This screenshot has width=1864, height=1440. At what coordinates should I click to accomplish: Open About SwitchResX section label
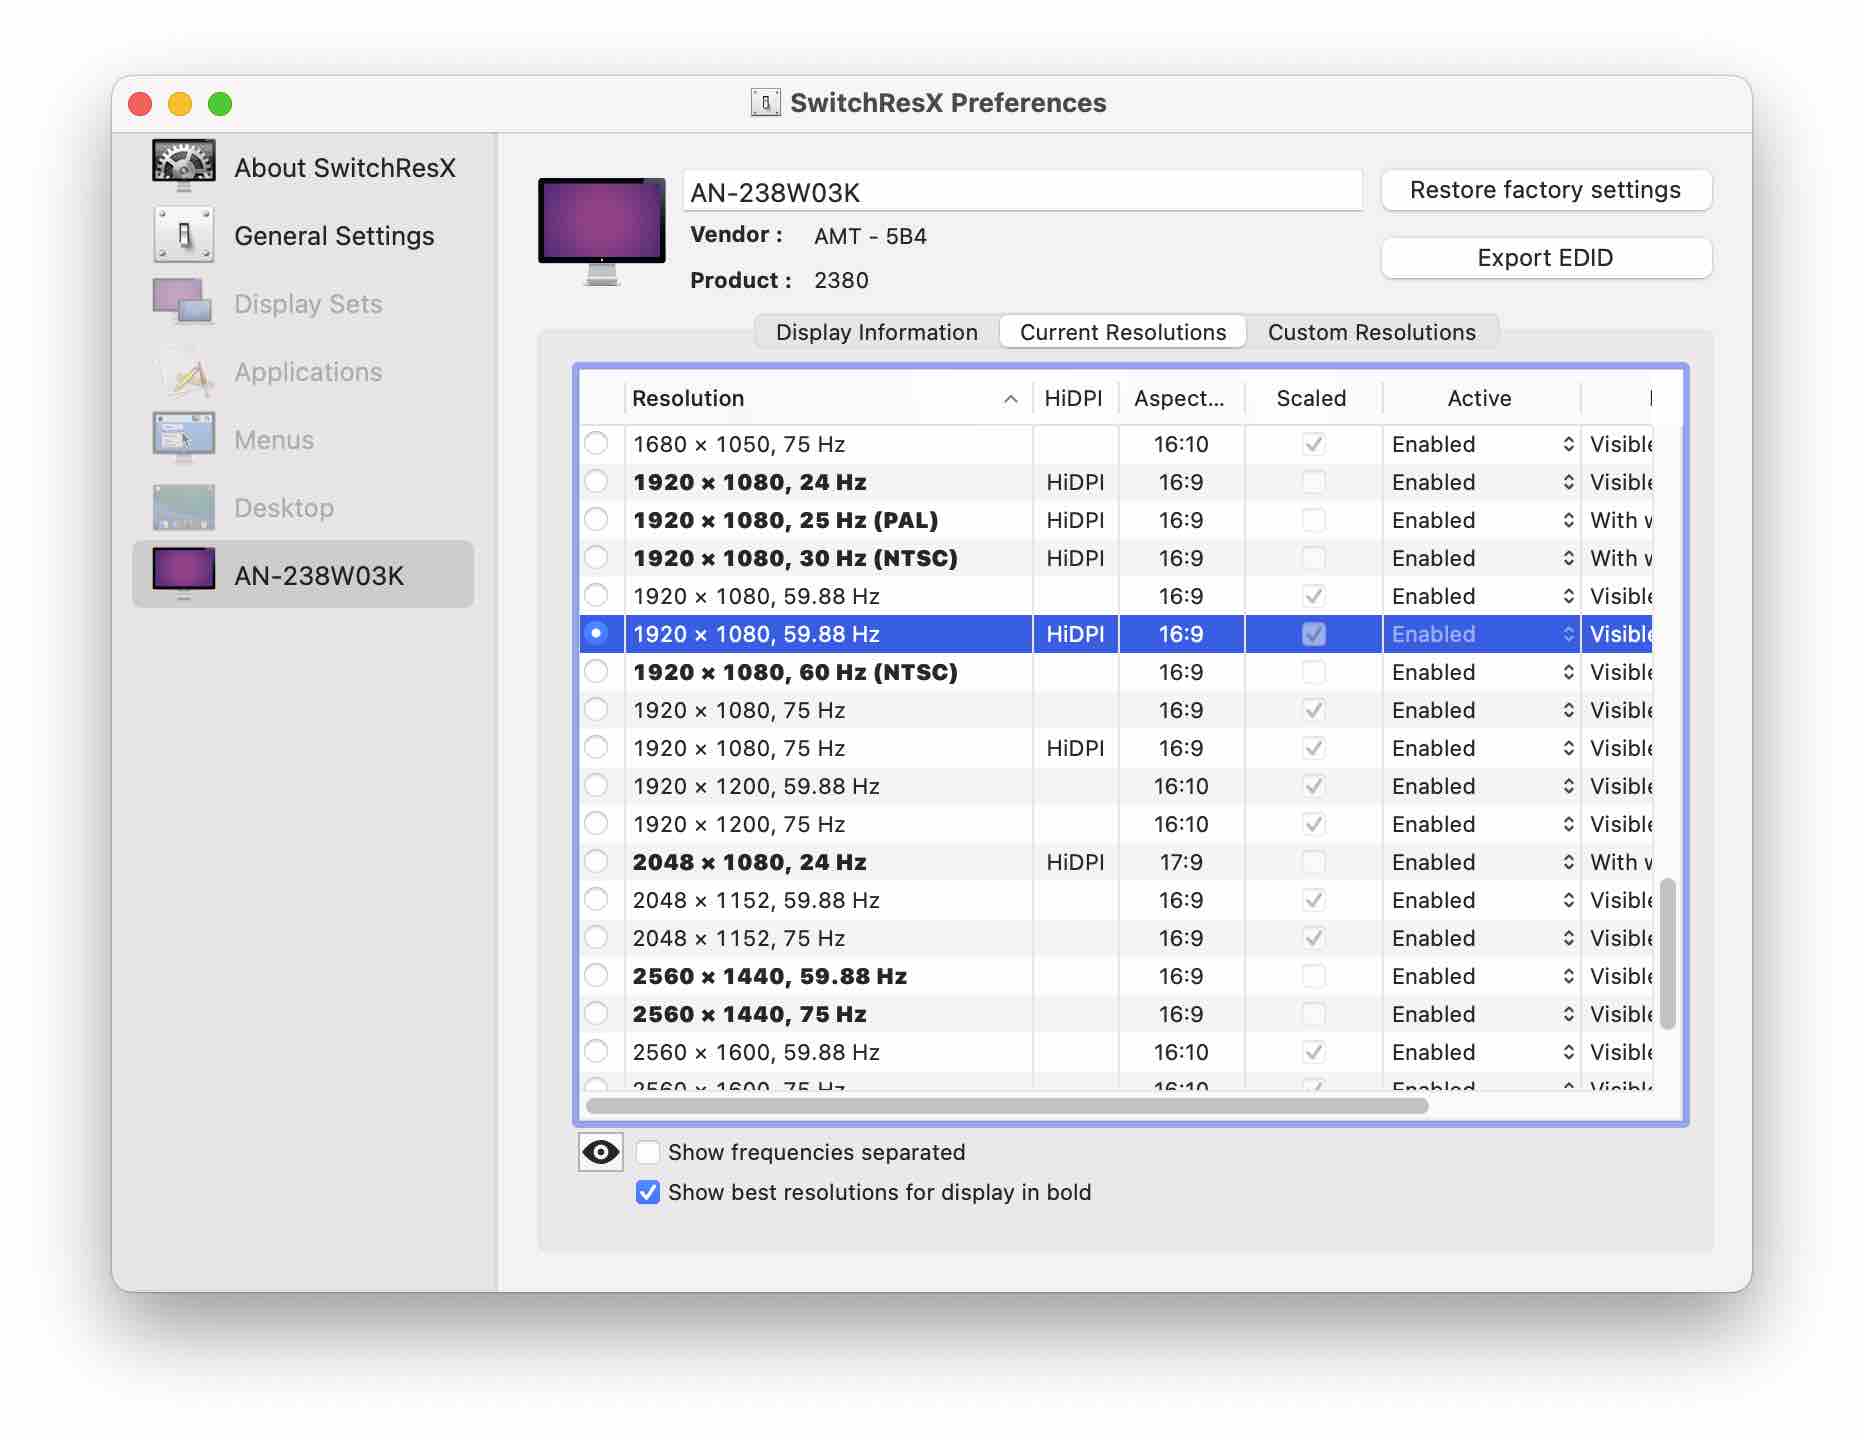click(x=345, y=167)
